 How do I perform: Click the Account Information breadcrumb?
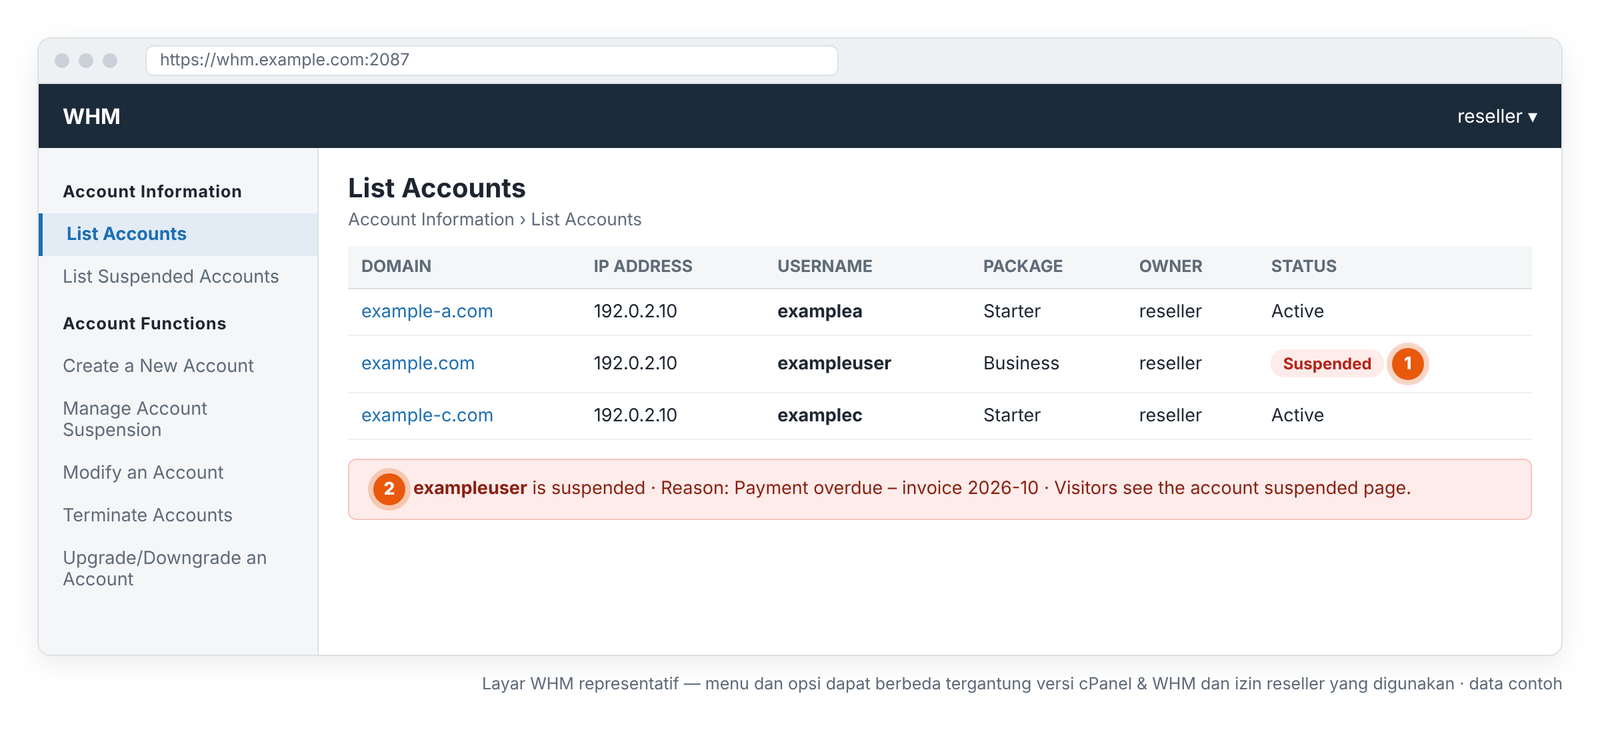[431, 219]
